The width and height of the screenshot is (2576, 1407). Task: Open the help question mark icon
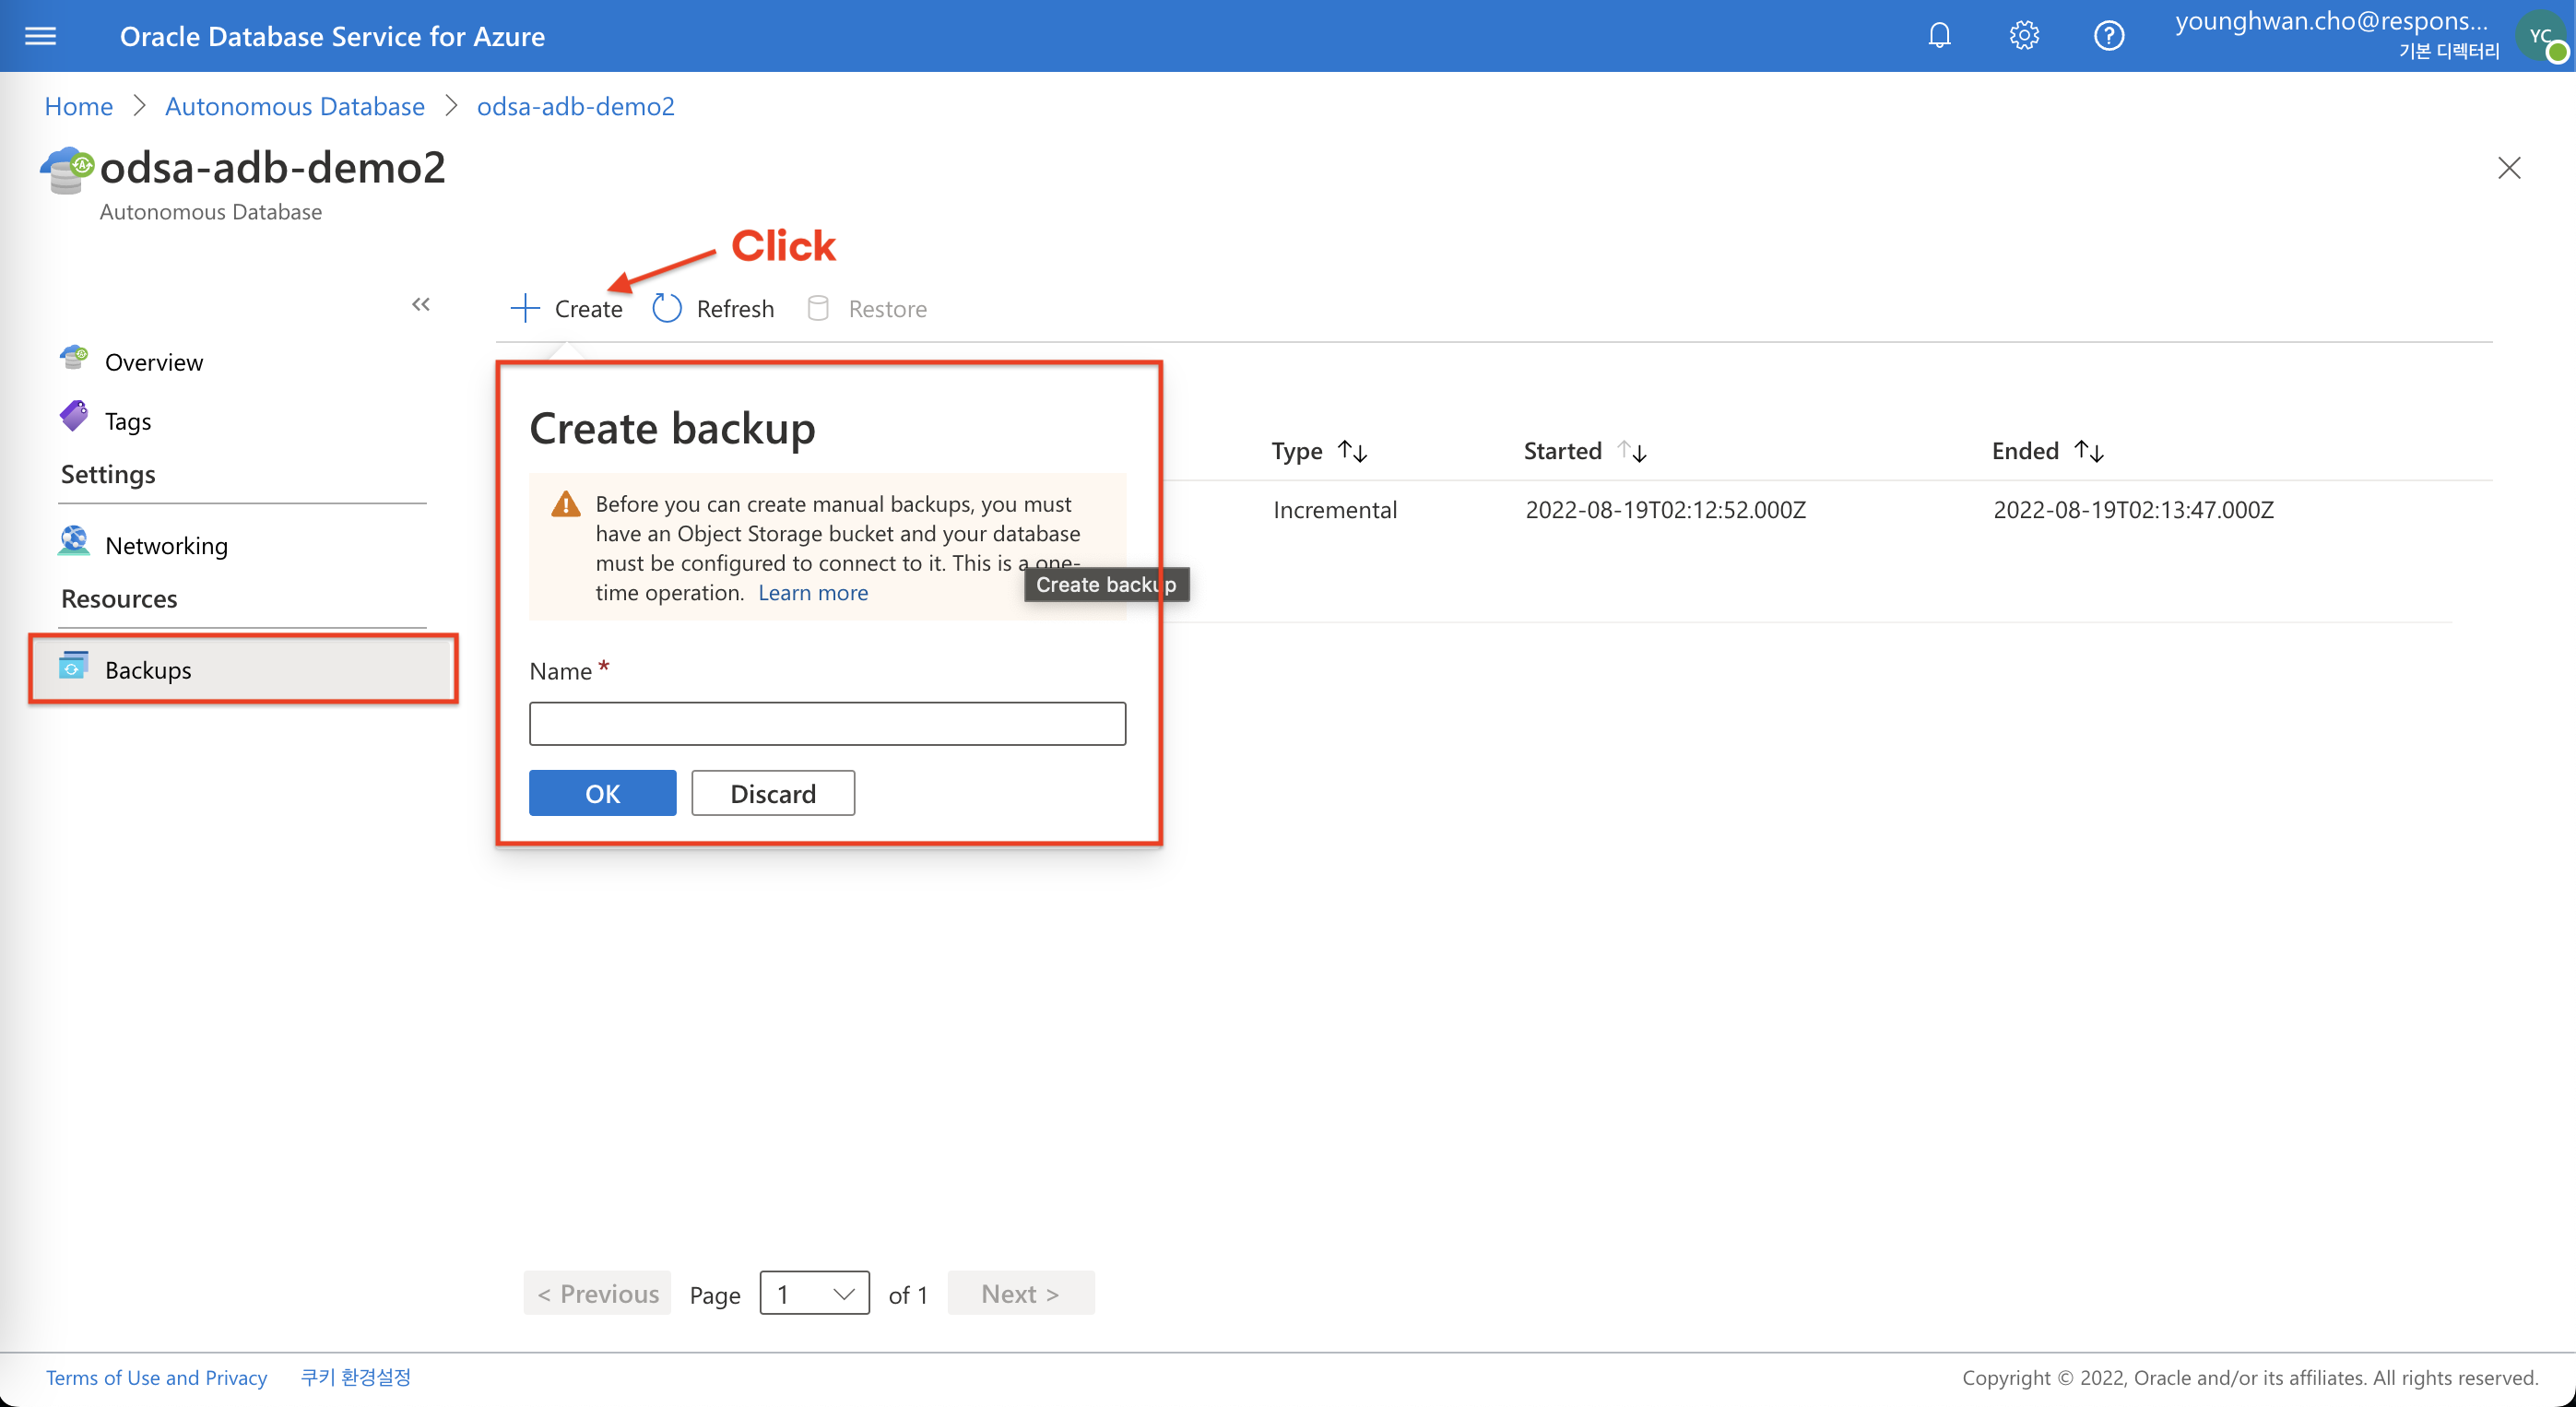click(x=2109, y=36)
